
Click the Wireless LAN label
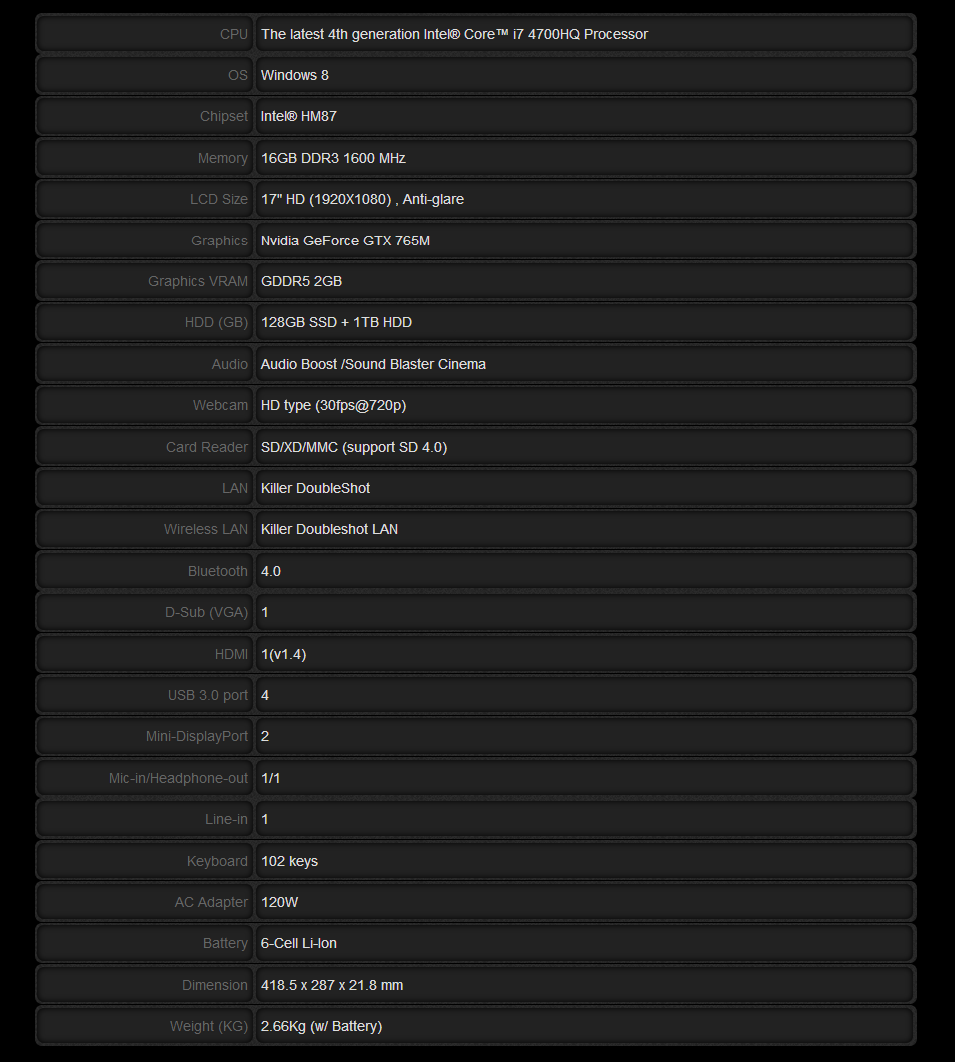[x=205, y=529]
